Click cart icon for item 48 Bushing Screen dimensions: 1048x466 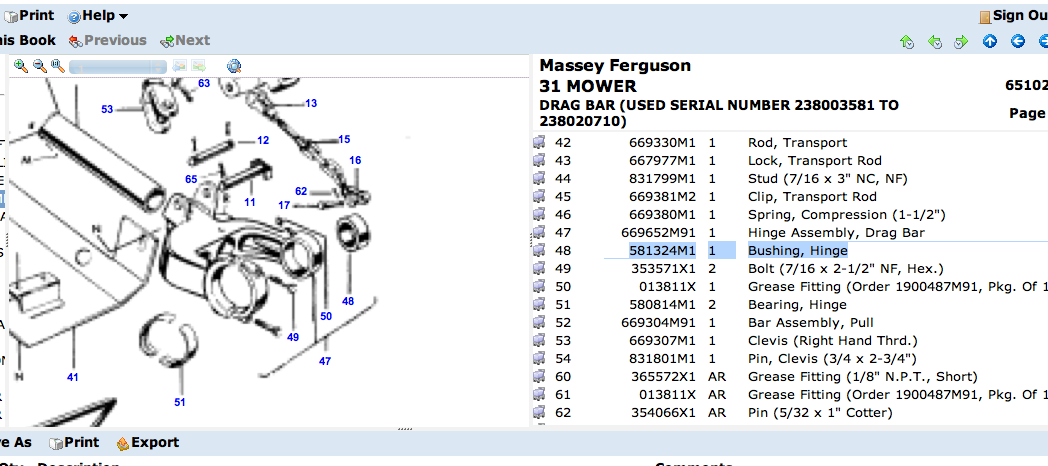539,251
